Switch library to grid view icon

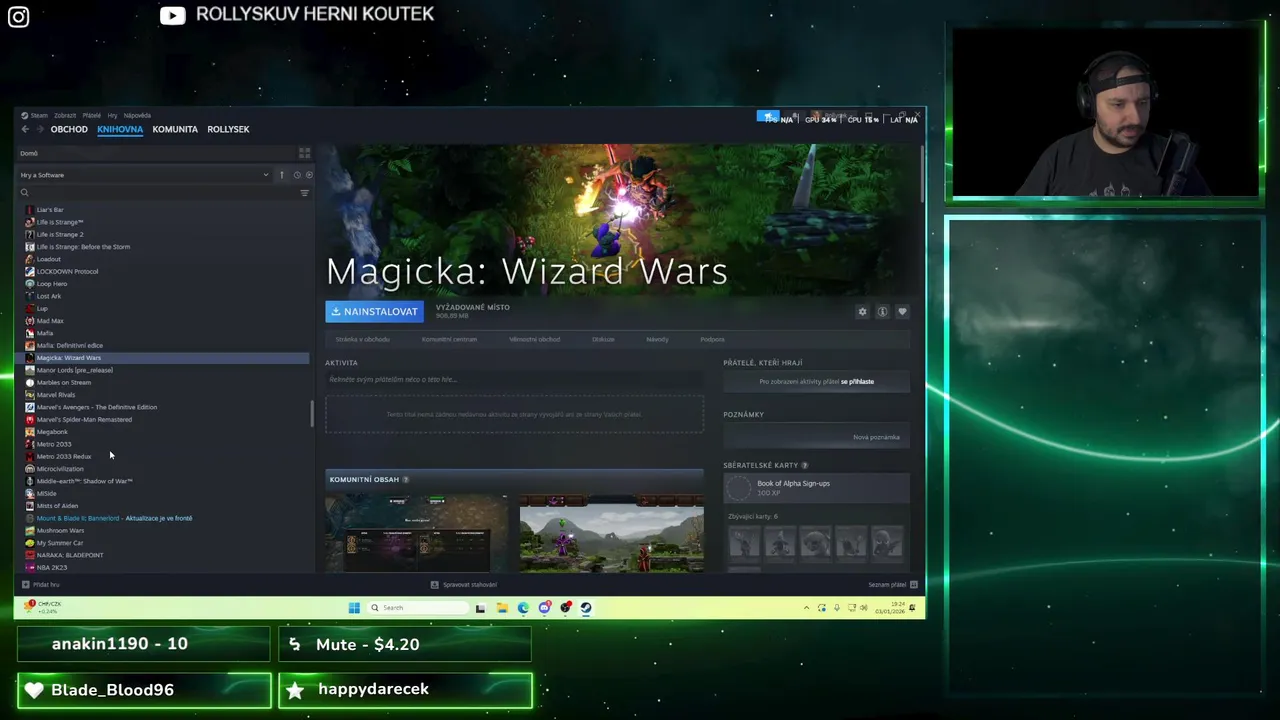[304, 153]
